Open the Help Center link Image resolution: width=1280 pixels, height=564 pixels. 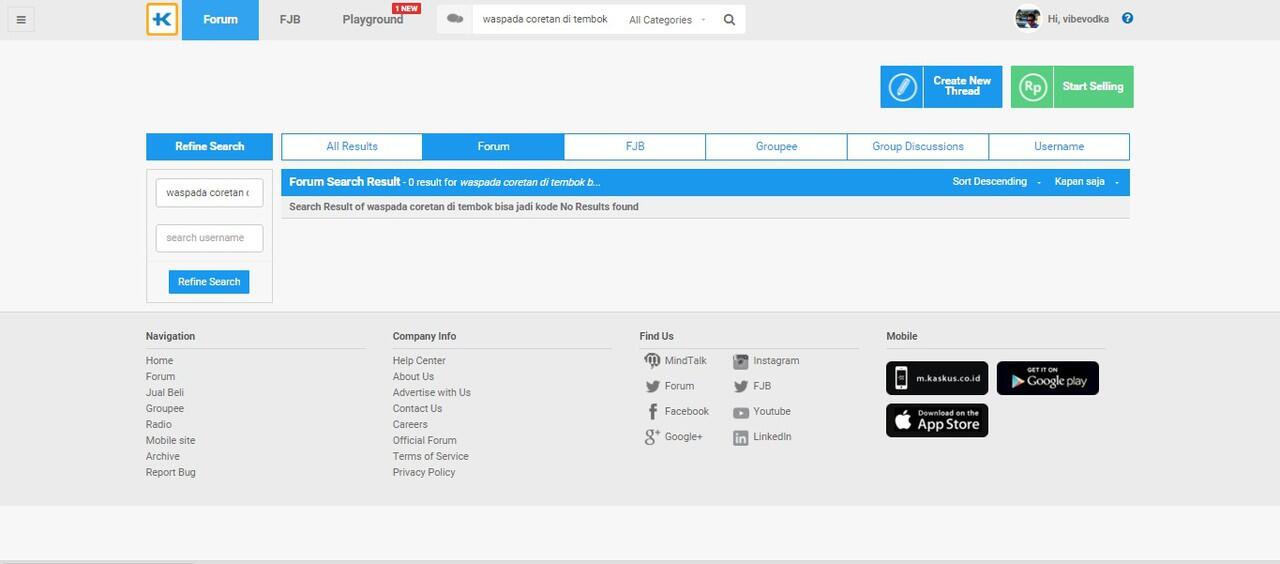(x=419, y=361)
